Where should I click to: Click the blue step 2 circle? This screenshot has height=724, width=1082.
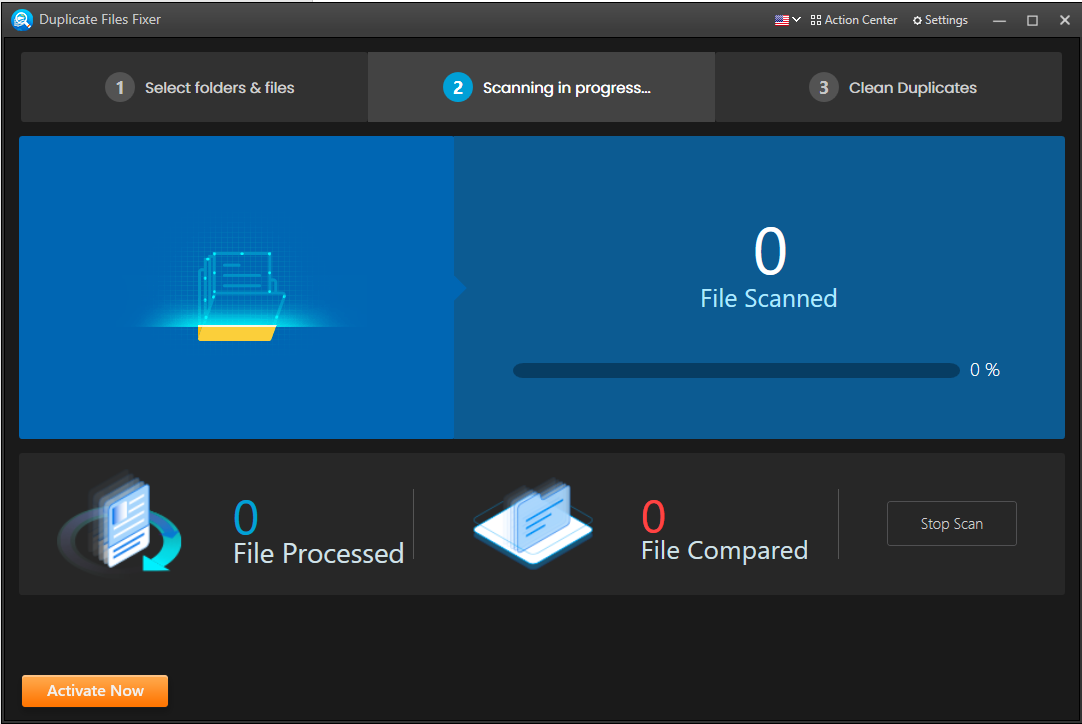tap(458, 88)
